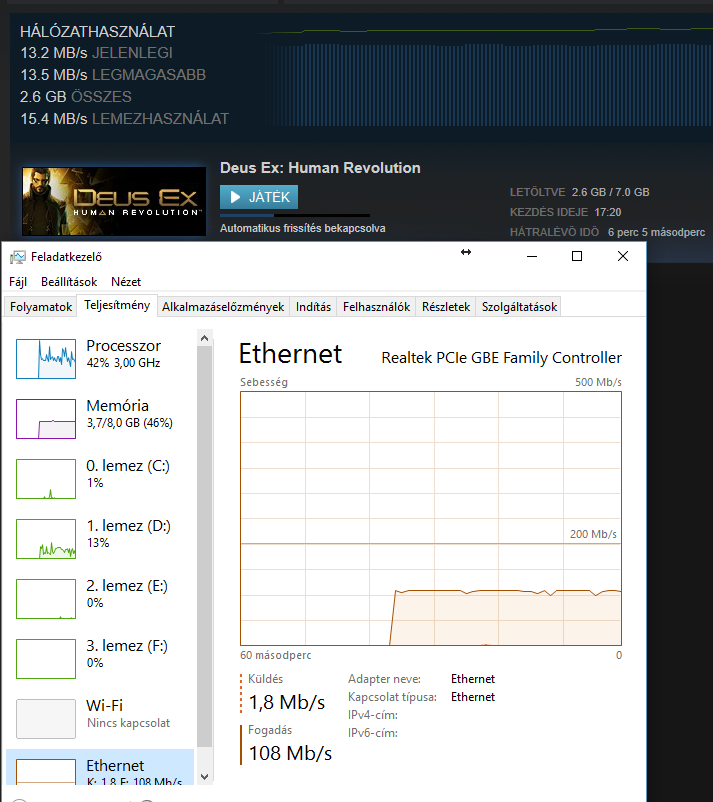Click the Steam download progress bar
The height and width of the screenshot is (802, 713).
(x=295, y=215)
